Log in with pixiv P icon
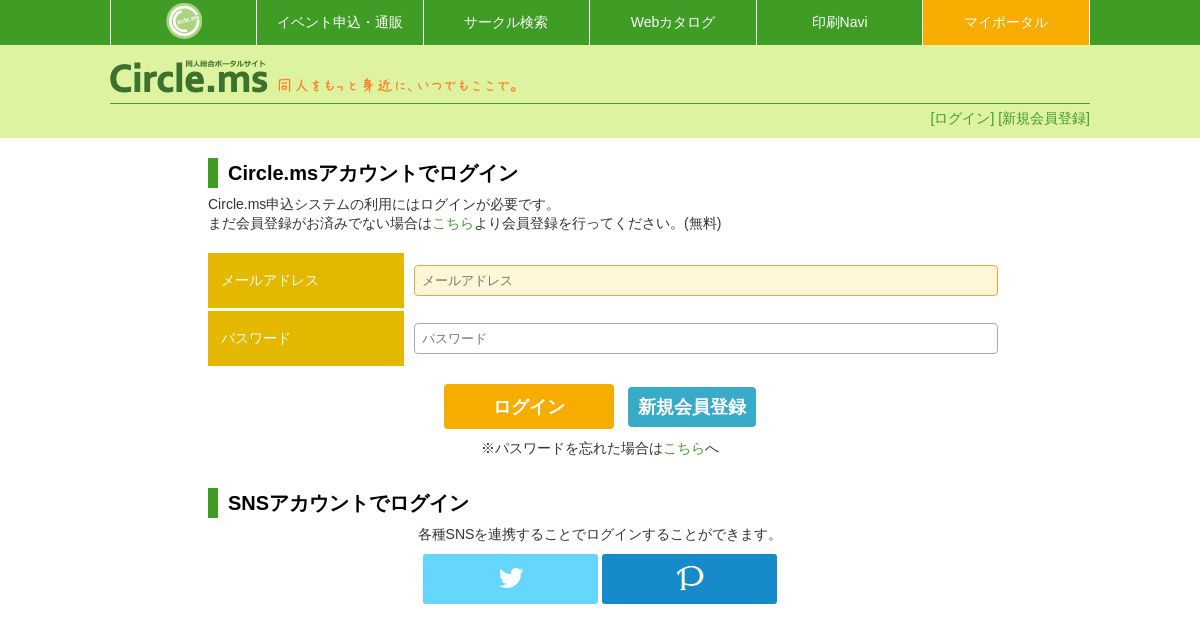Viewport: 1200px width, 630px height. (690, 579)
